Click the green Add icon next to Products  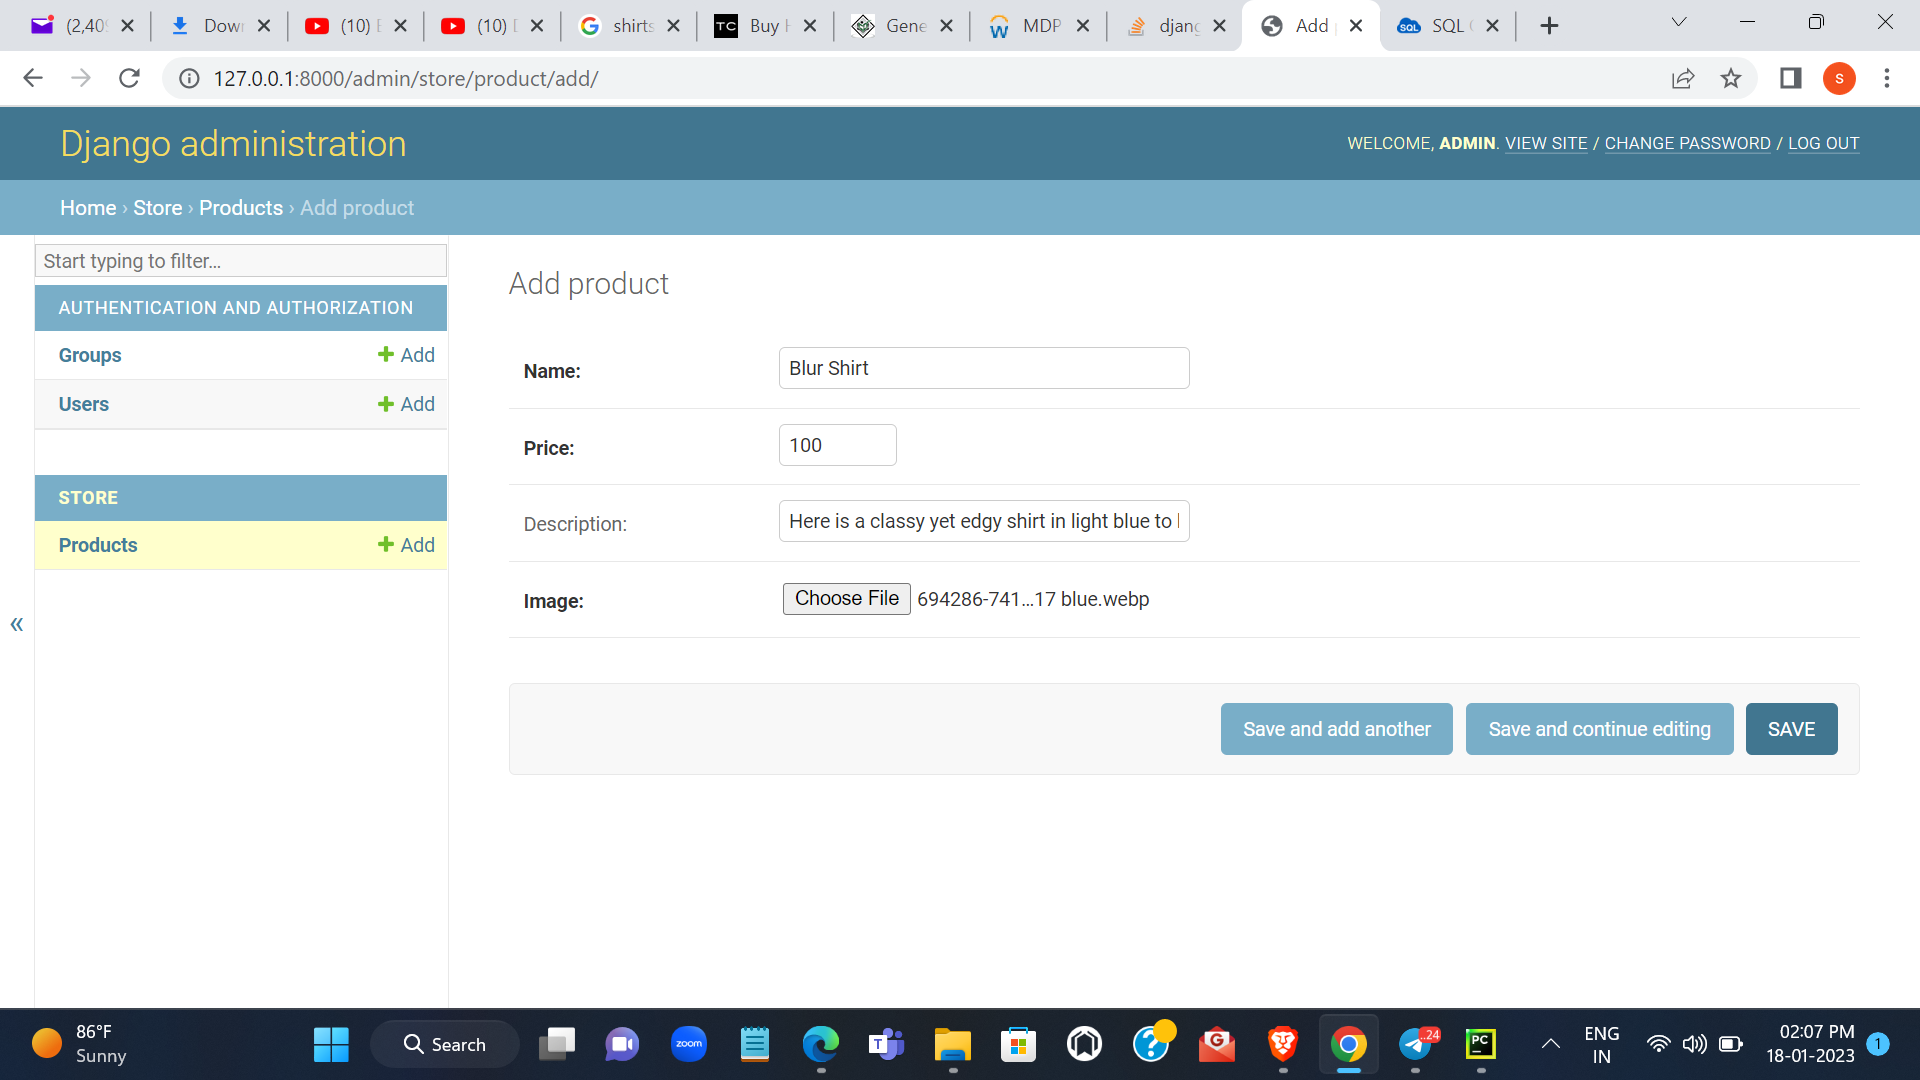[386, 545]
